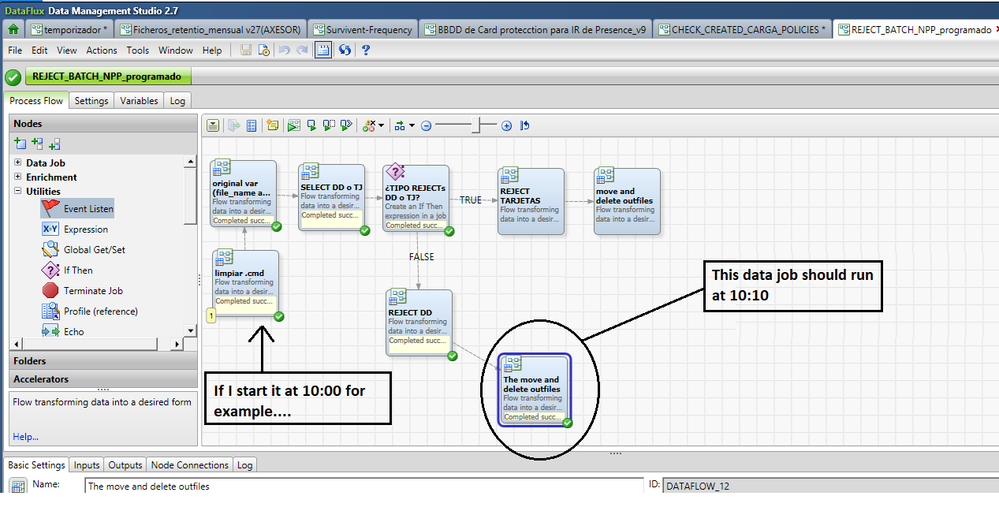Pick the Global Get/Set node
This screenshot has height=511, width=999.
pyautogui.click(x=93, y=249)
